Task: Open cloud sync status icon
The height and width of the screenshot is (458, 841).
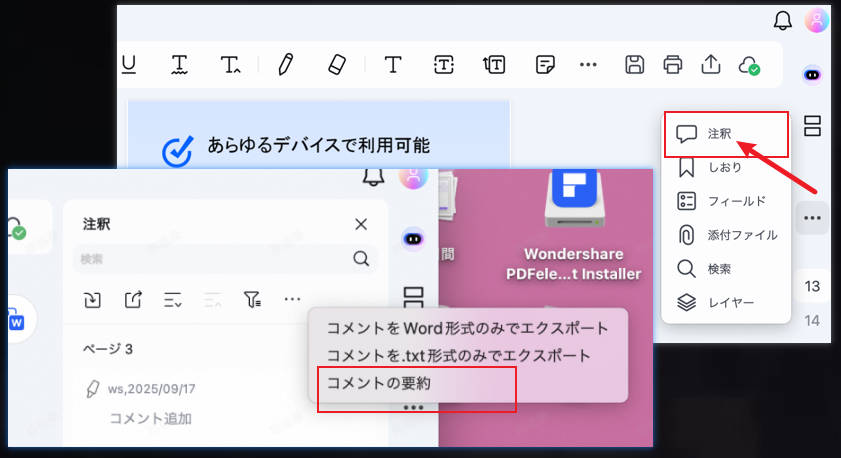Action: (x=749, y=66)
